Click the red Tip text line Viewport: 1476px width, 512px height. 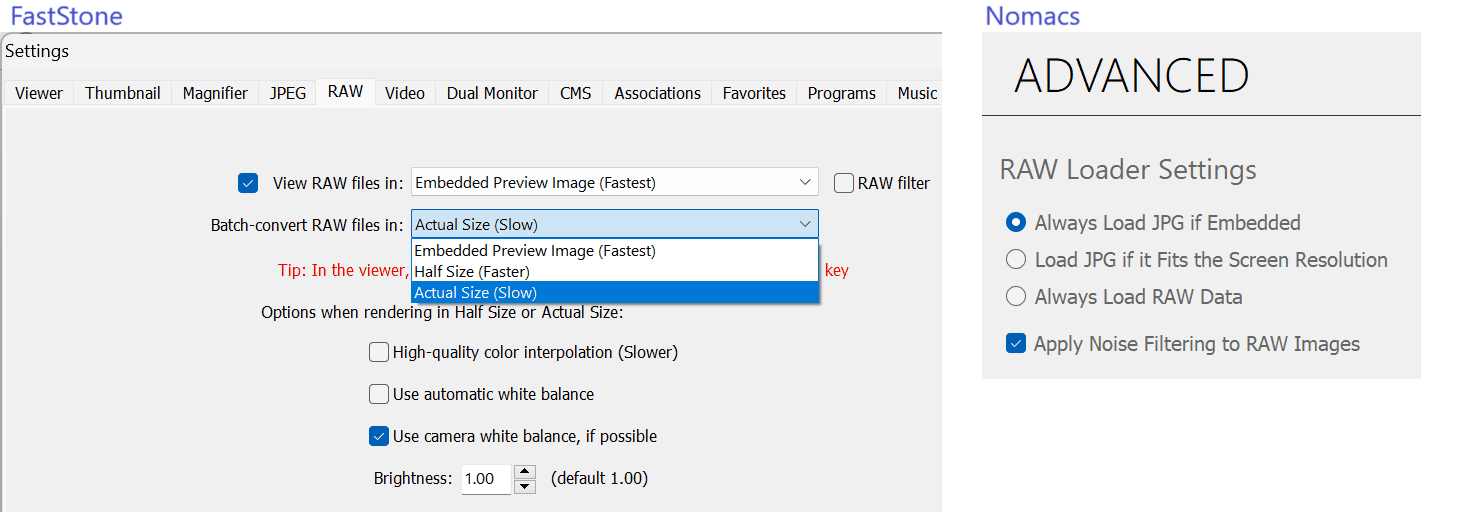[x=344, y=270]
